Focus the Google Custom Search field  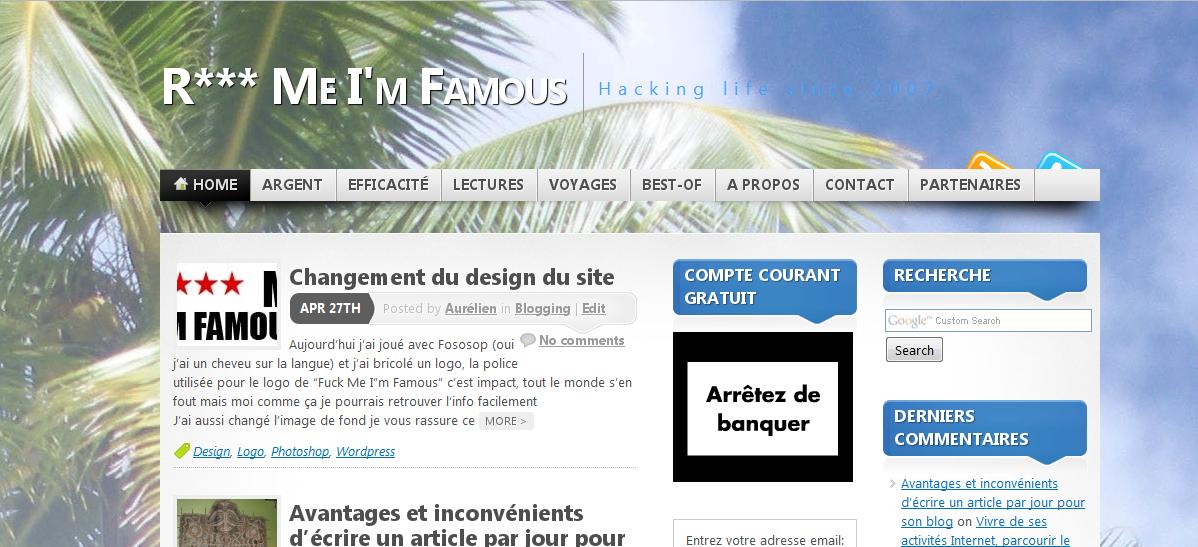(x=988, y=321)
